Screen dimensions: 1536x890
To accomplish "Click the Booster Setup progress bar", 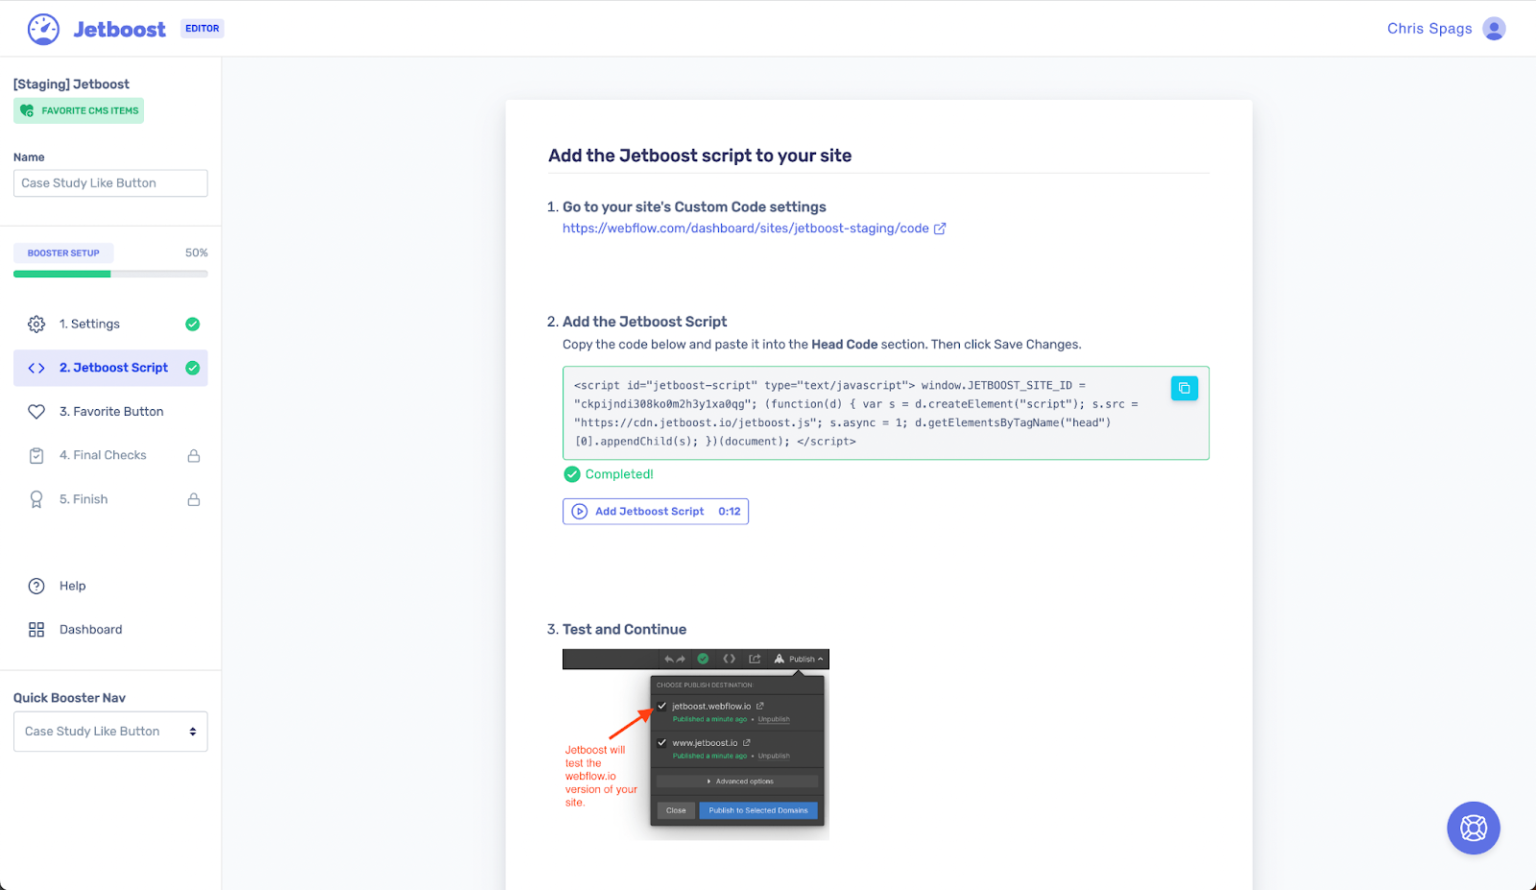I will 110,273.
